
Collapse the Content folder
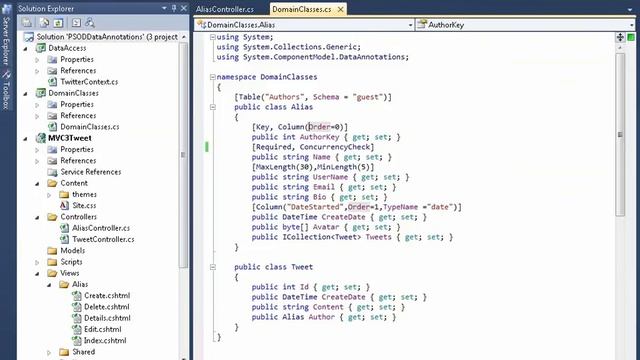[x=37, y=183]
